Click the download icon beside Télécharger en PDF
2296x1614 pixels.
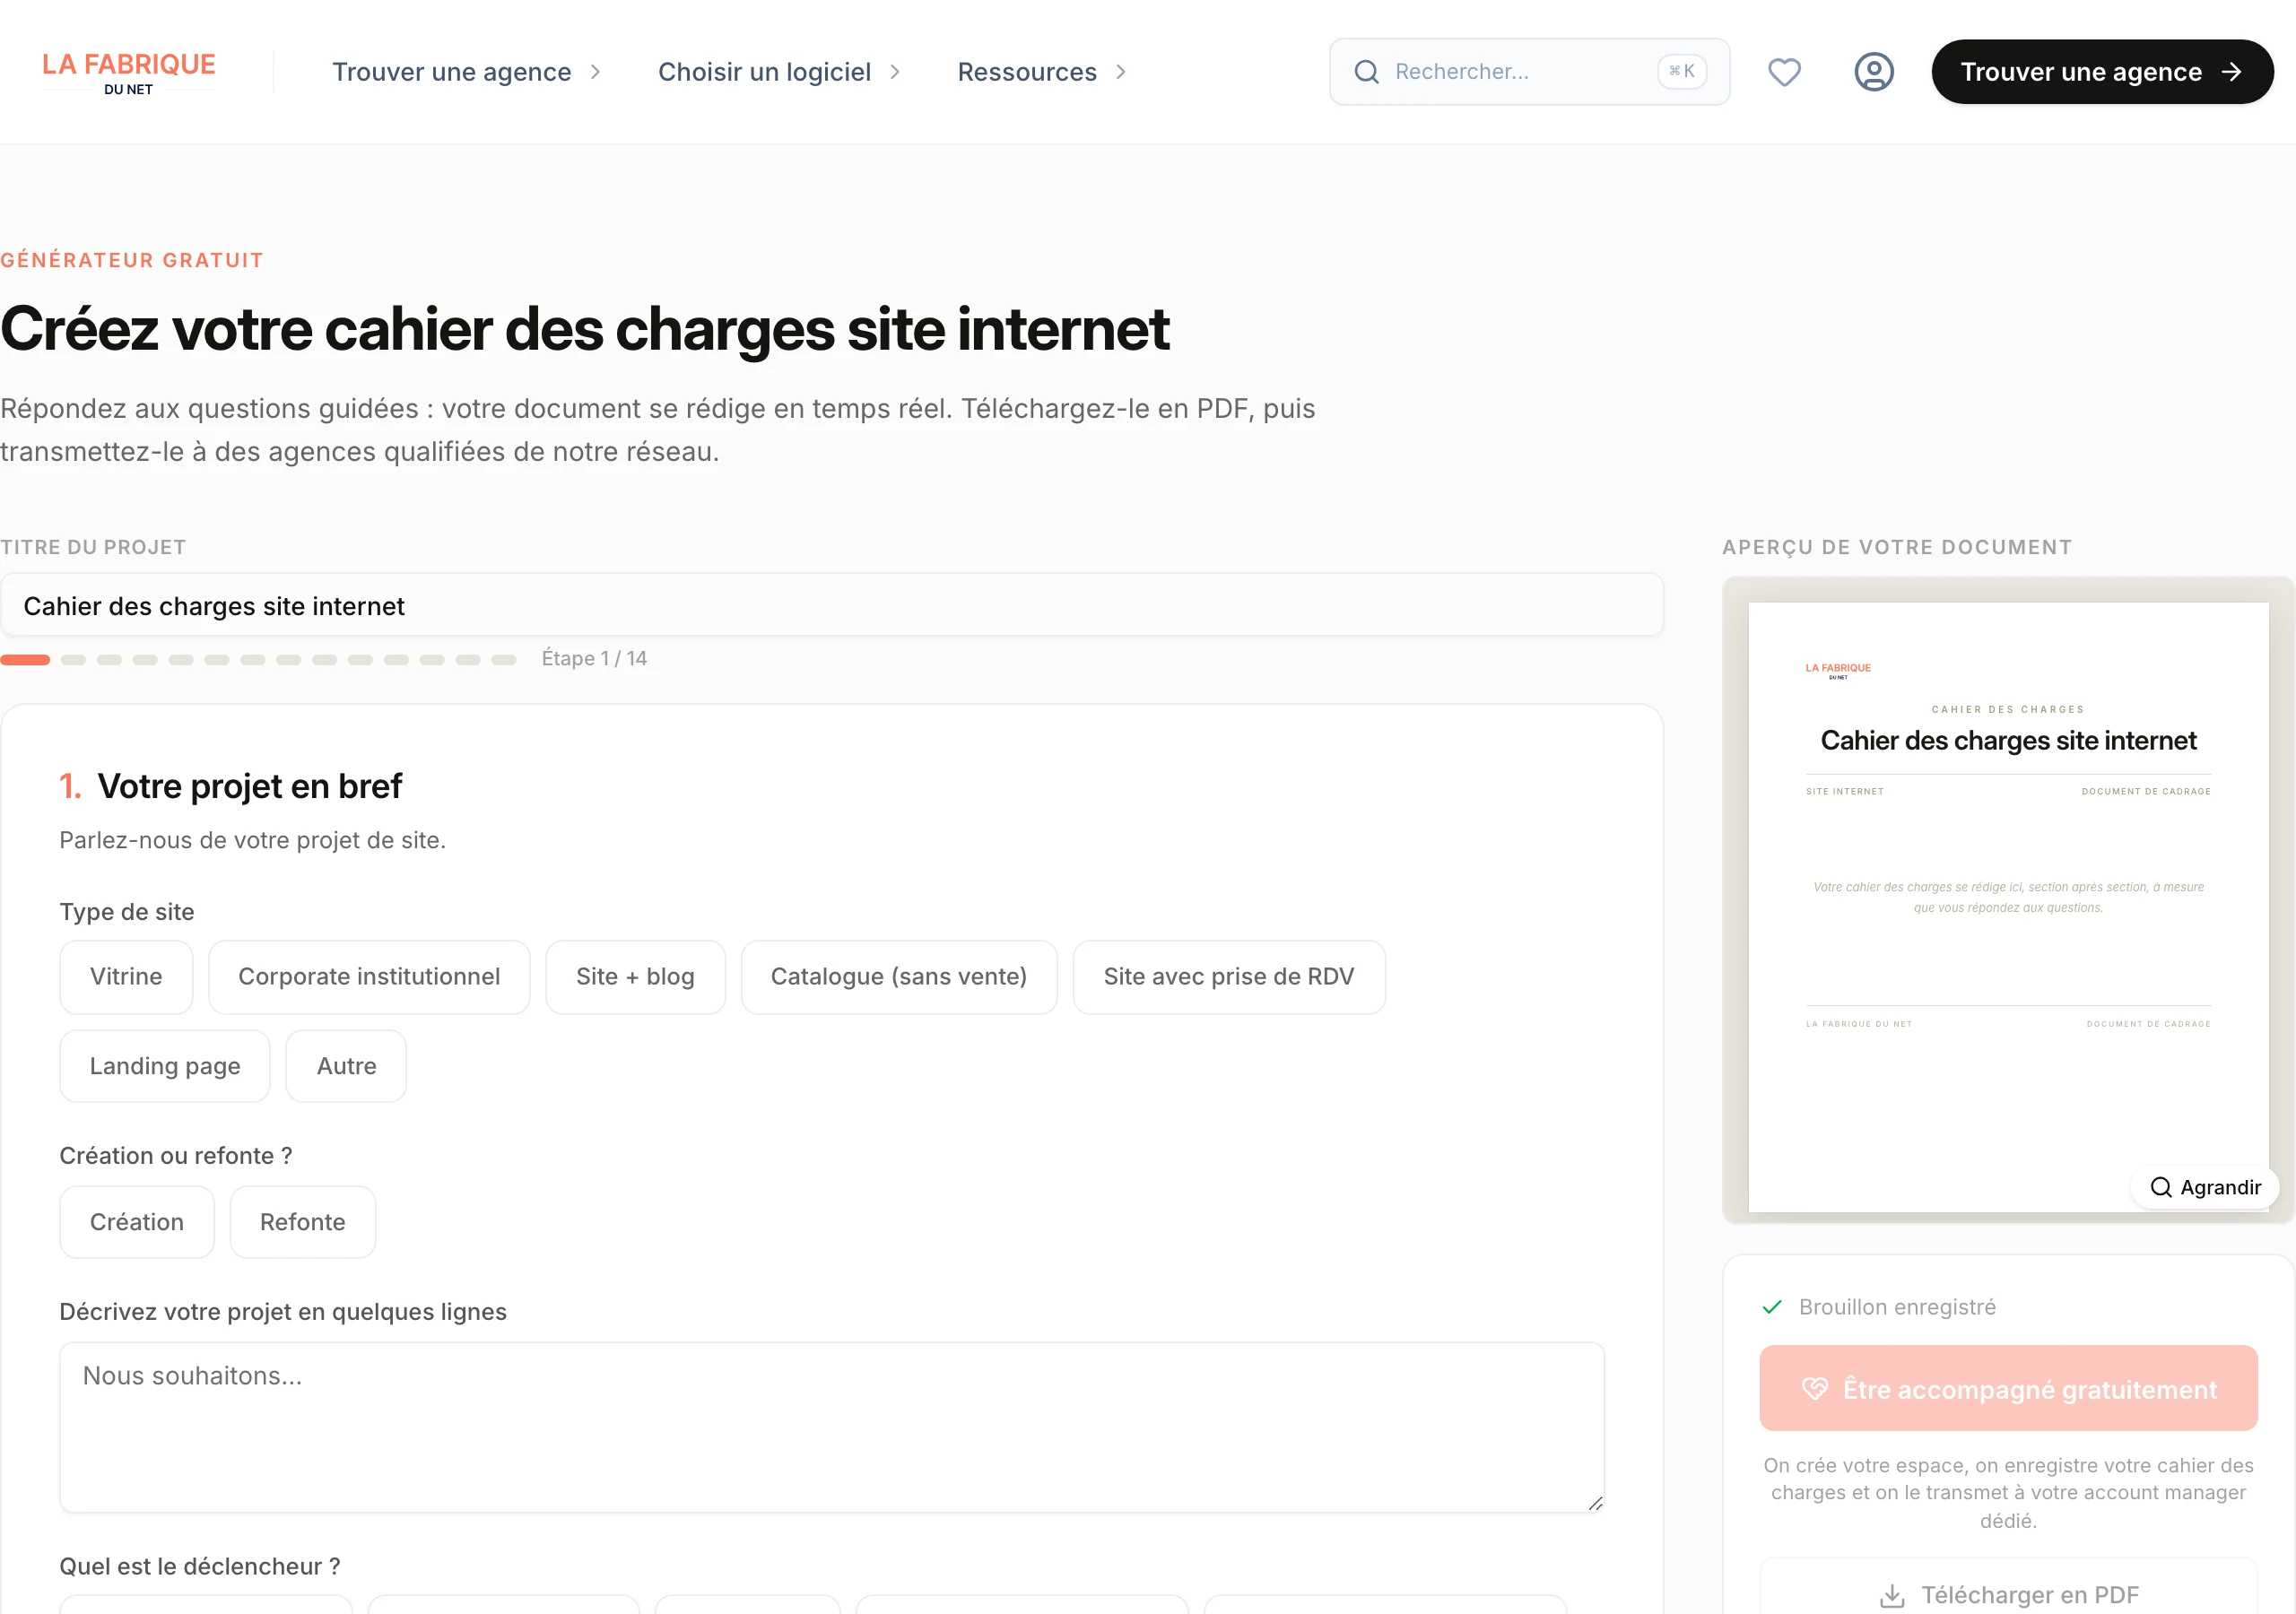point(1892,1595)
